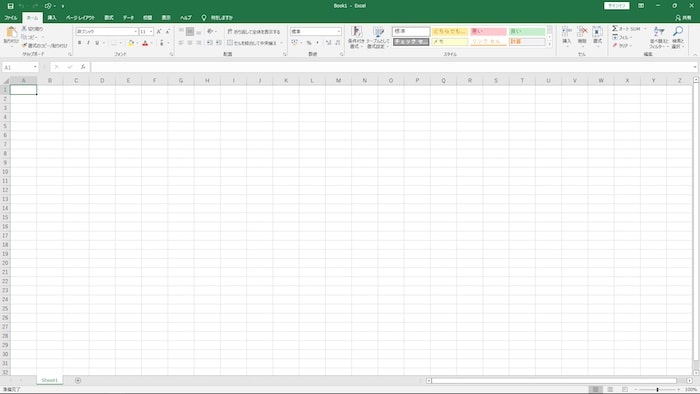Switch to the Help tab
Image resolution: width=700 pixels, height=394 pixels.
point(186,18)
